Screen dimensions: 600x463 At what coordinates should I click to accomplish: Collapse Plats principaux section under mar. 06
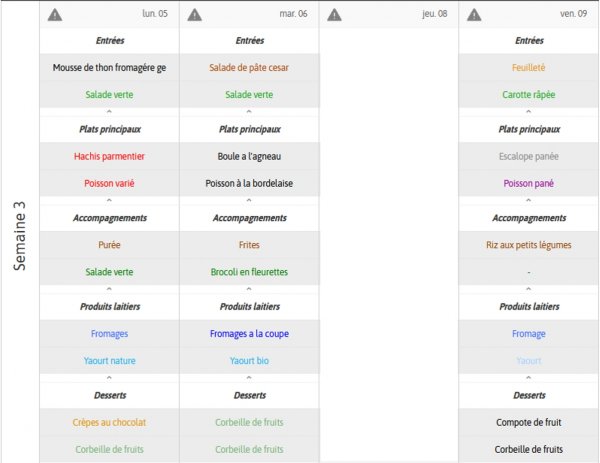click(249, 201)
